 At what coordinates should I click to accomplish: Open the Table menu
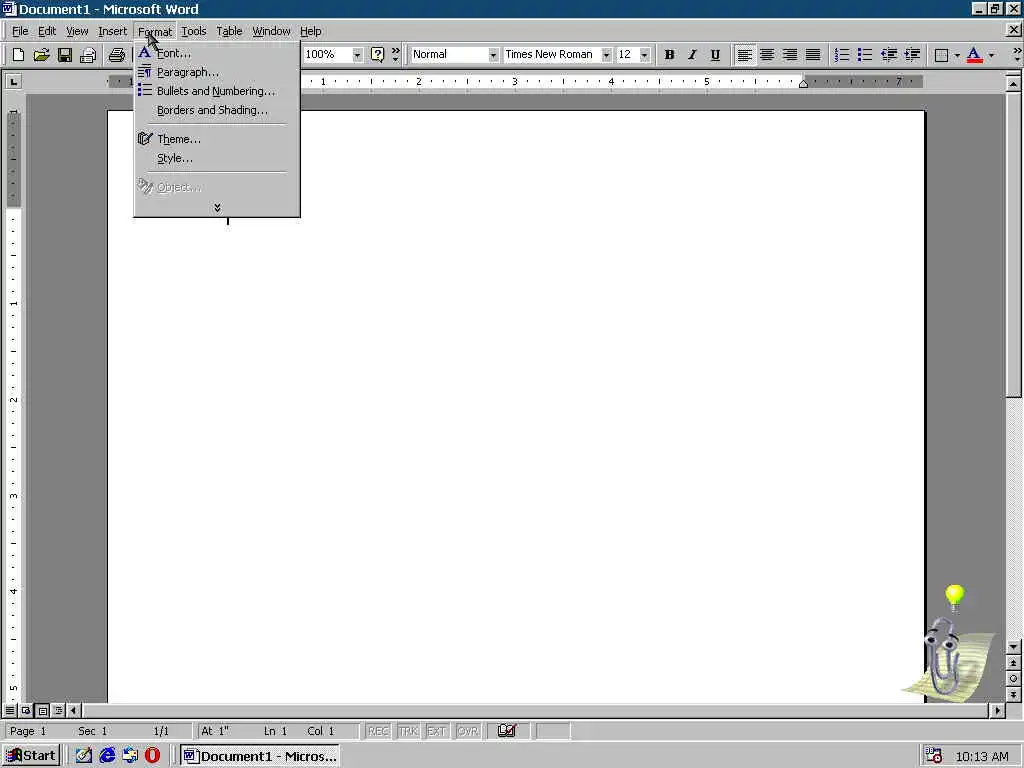click(229, 31)
